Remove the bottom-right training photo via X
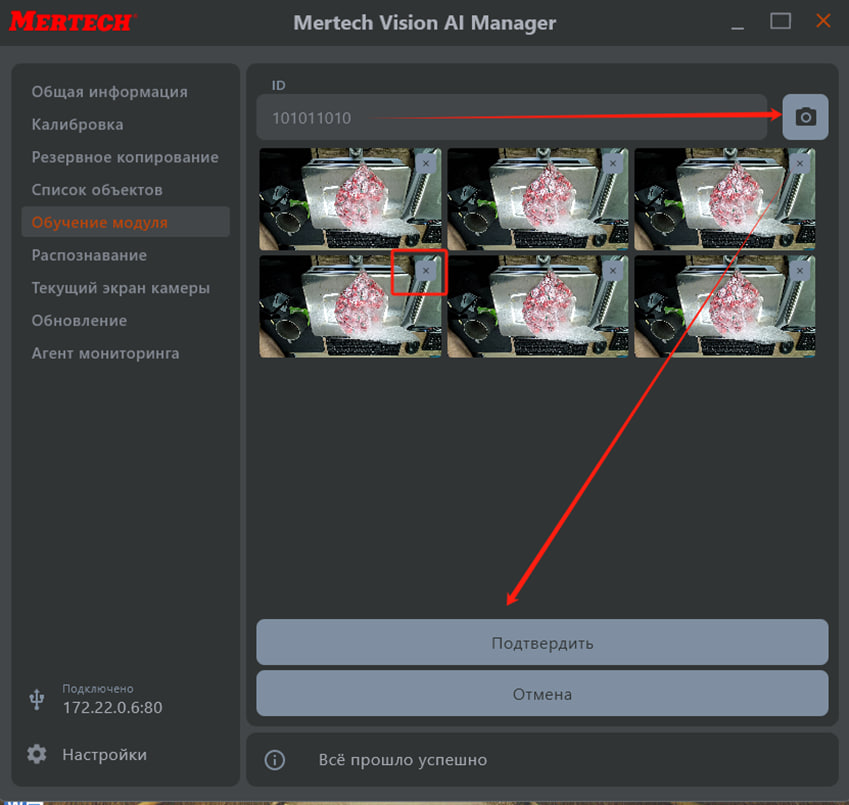 click(800, 270)
